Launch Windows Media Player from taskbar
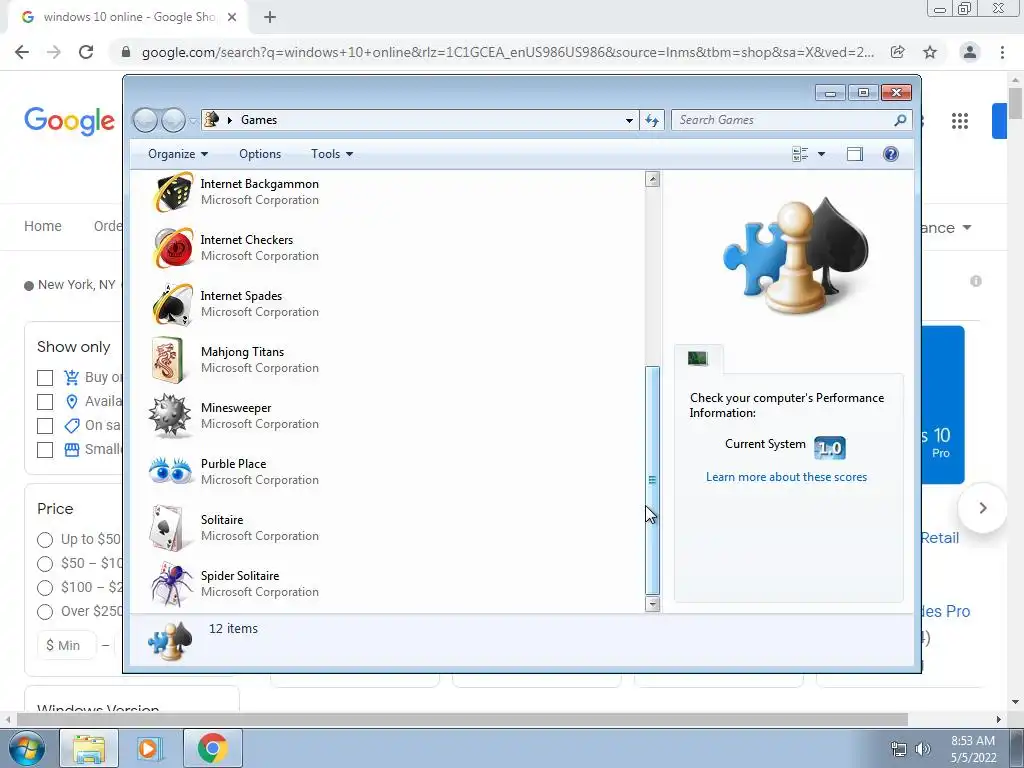This screenshot has width=1024, height=768. pyautogui.click(x=150, y=748)
